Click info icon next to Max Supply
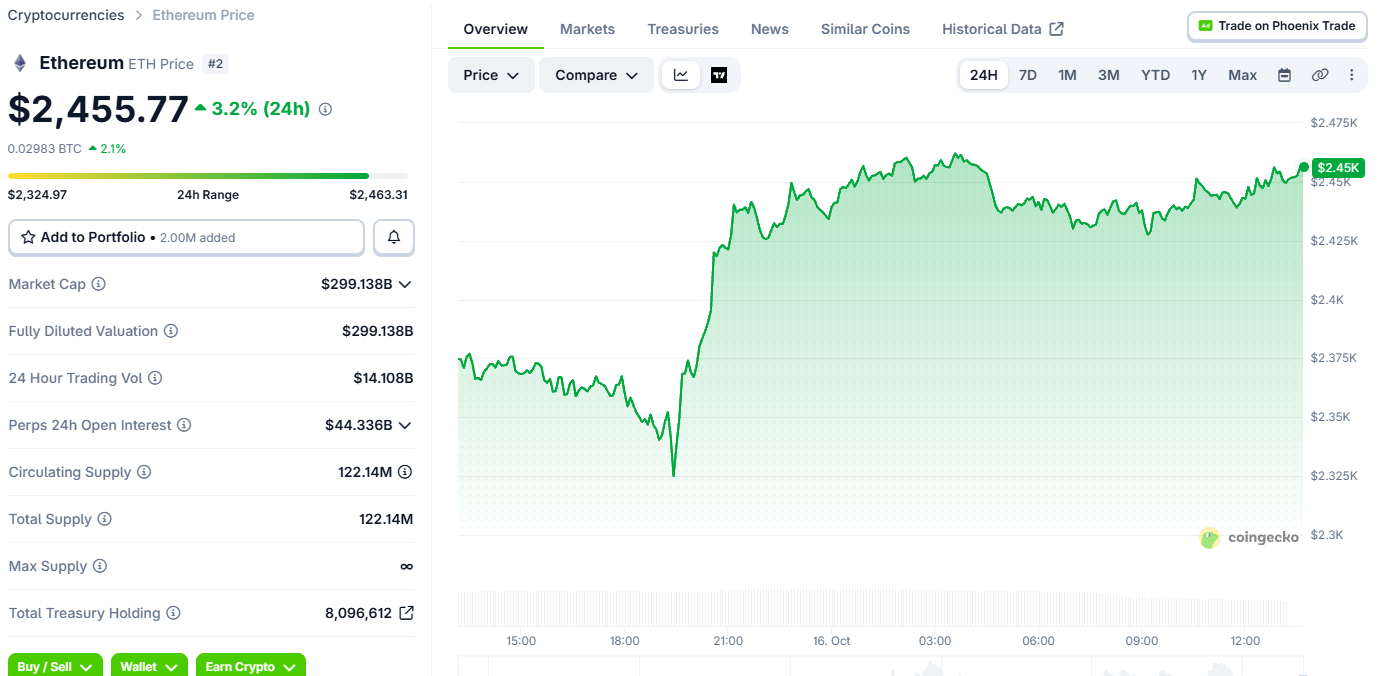Viewport: 1383px width, 676px height. pyautogui.click(x=100, y=566)
